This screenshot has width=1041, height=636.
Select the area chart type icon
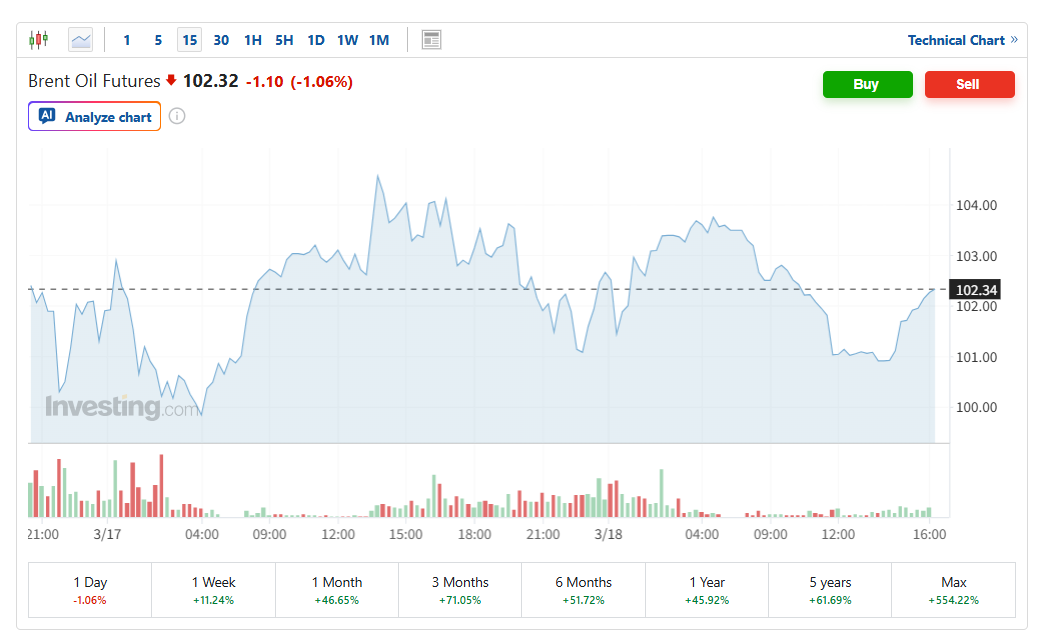(x=80, y=40)
